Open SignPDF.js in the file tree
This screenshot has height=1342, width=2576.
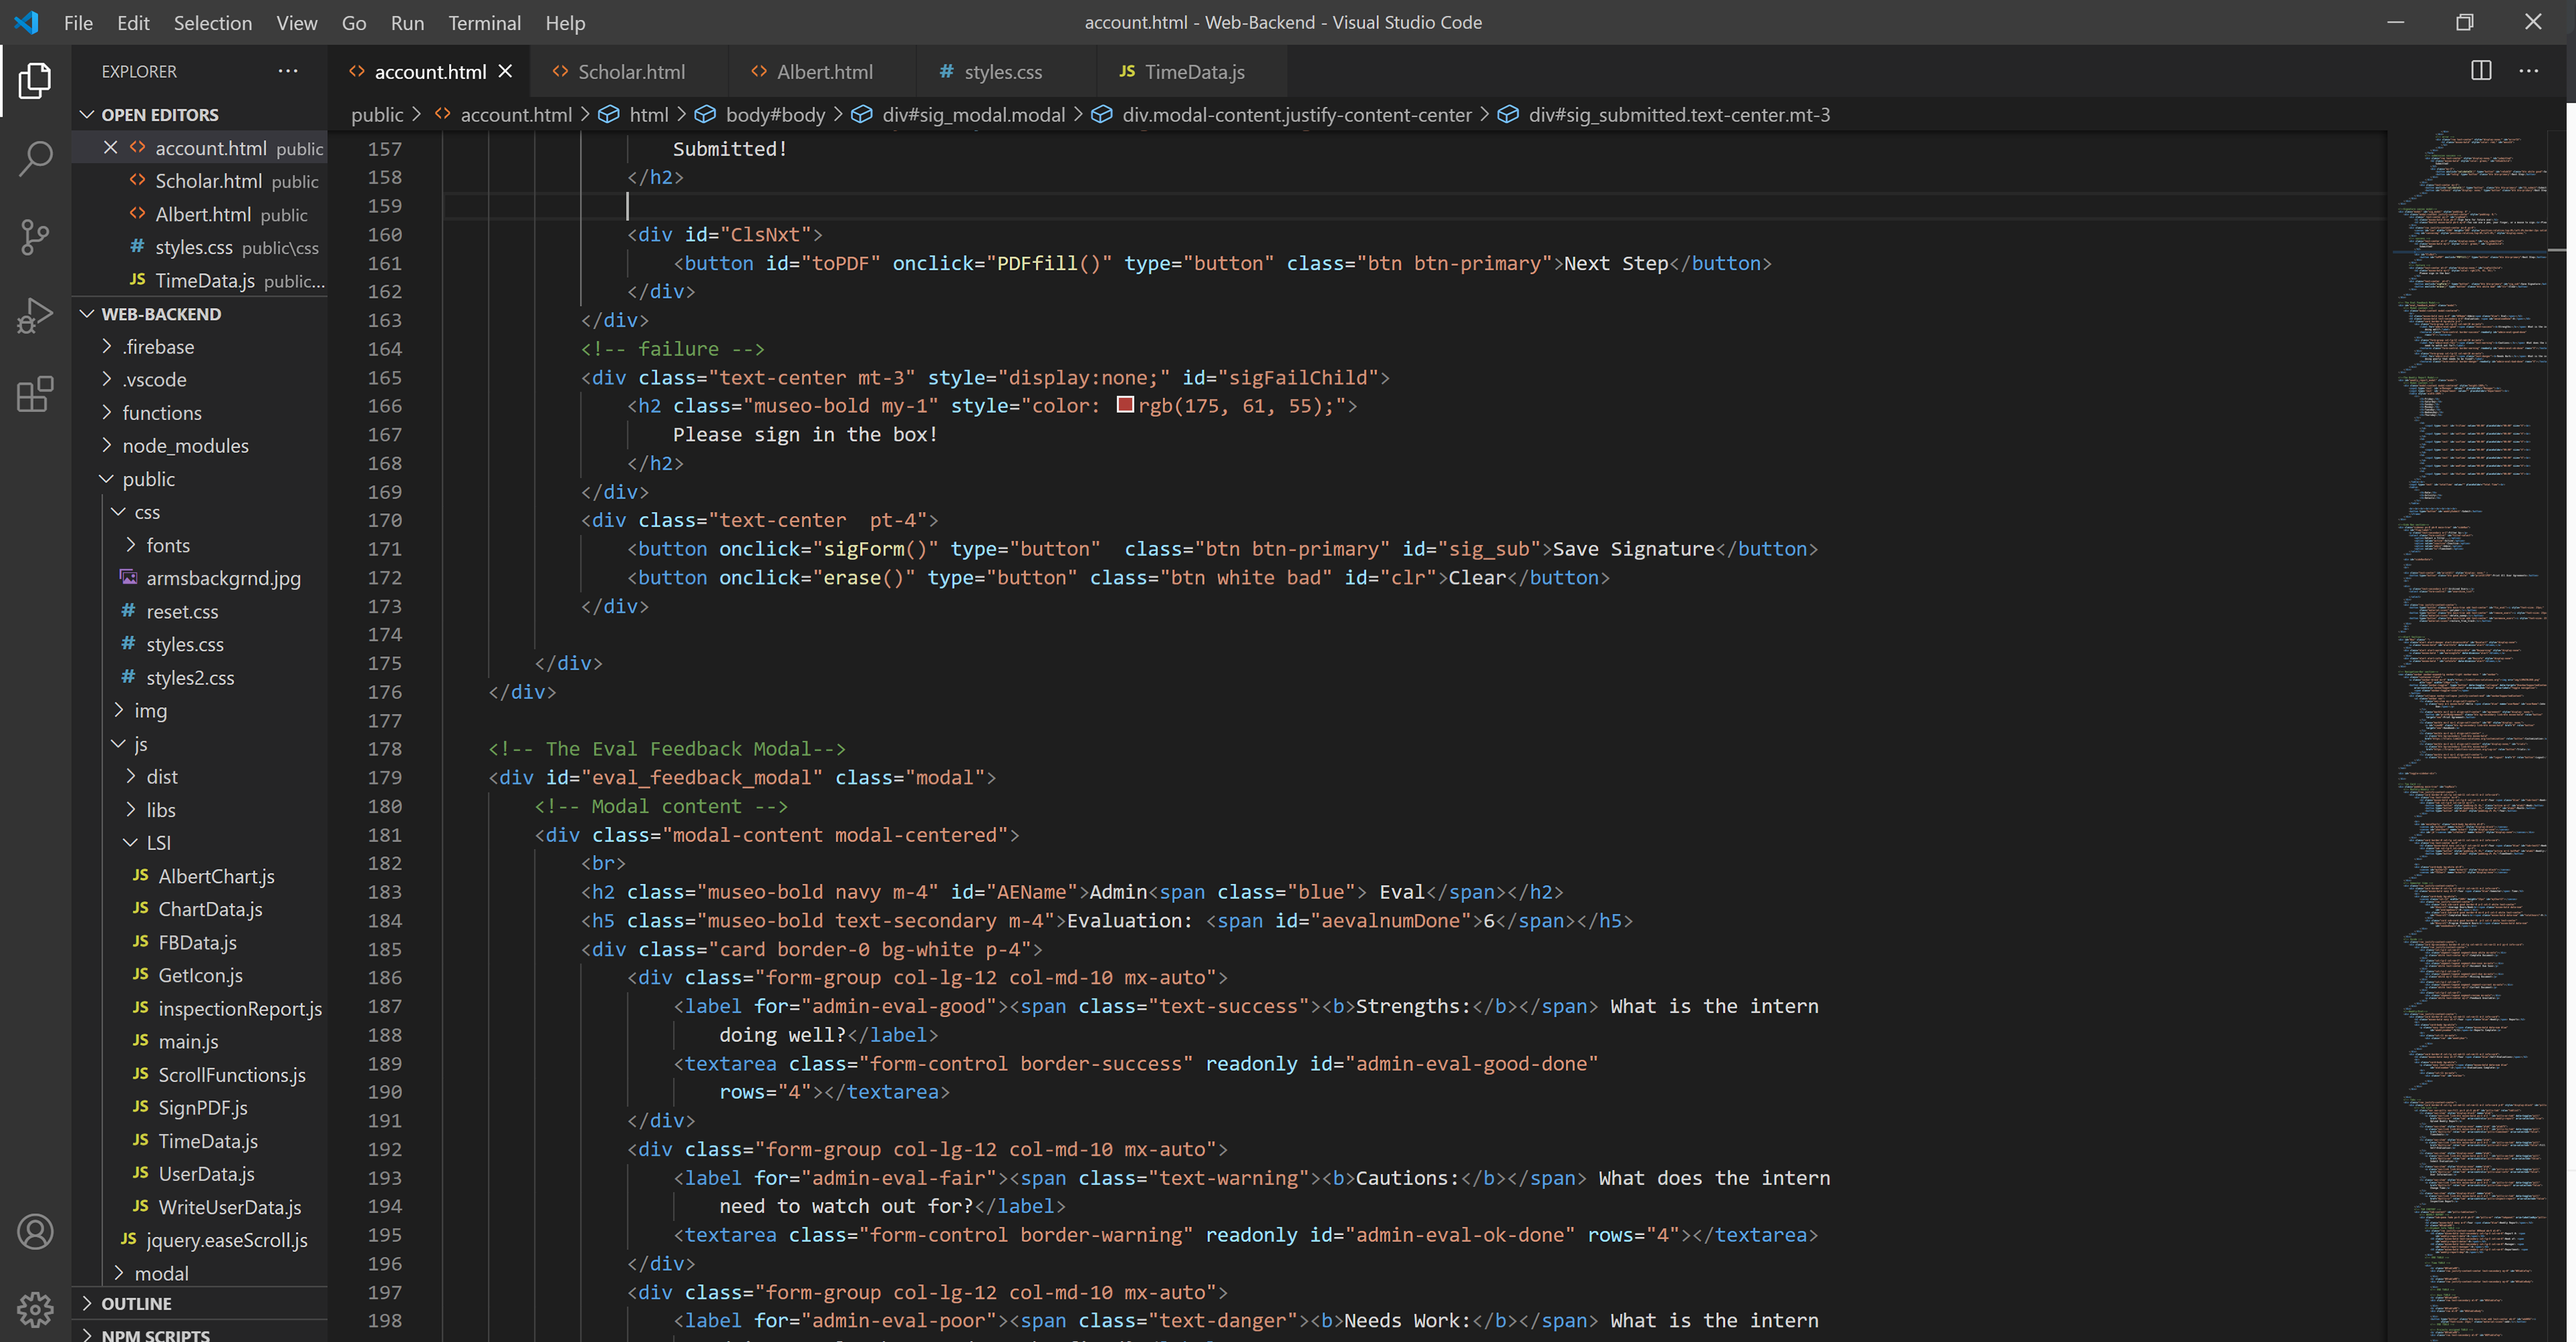tap(202, 1107)
